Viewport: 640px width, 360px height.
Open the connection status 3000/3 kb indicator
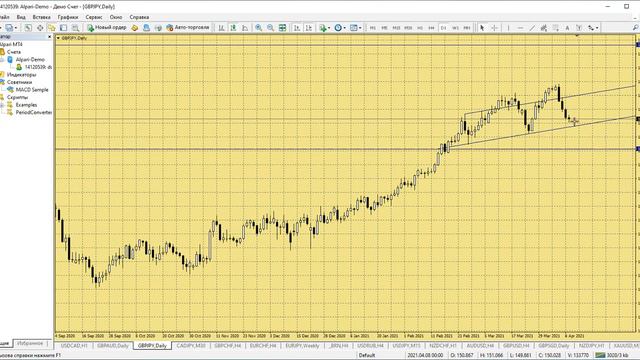point(612,356)
